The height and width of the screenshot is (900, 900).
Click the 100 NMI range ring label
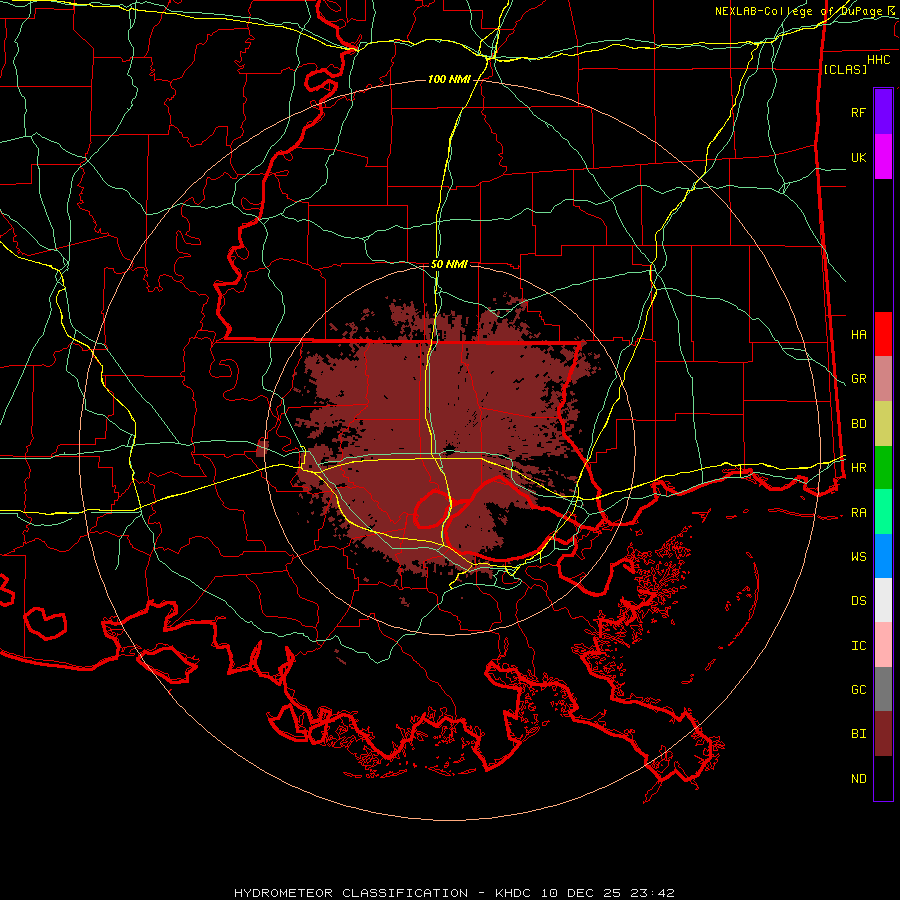click(x=449, y=79)
